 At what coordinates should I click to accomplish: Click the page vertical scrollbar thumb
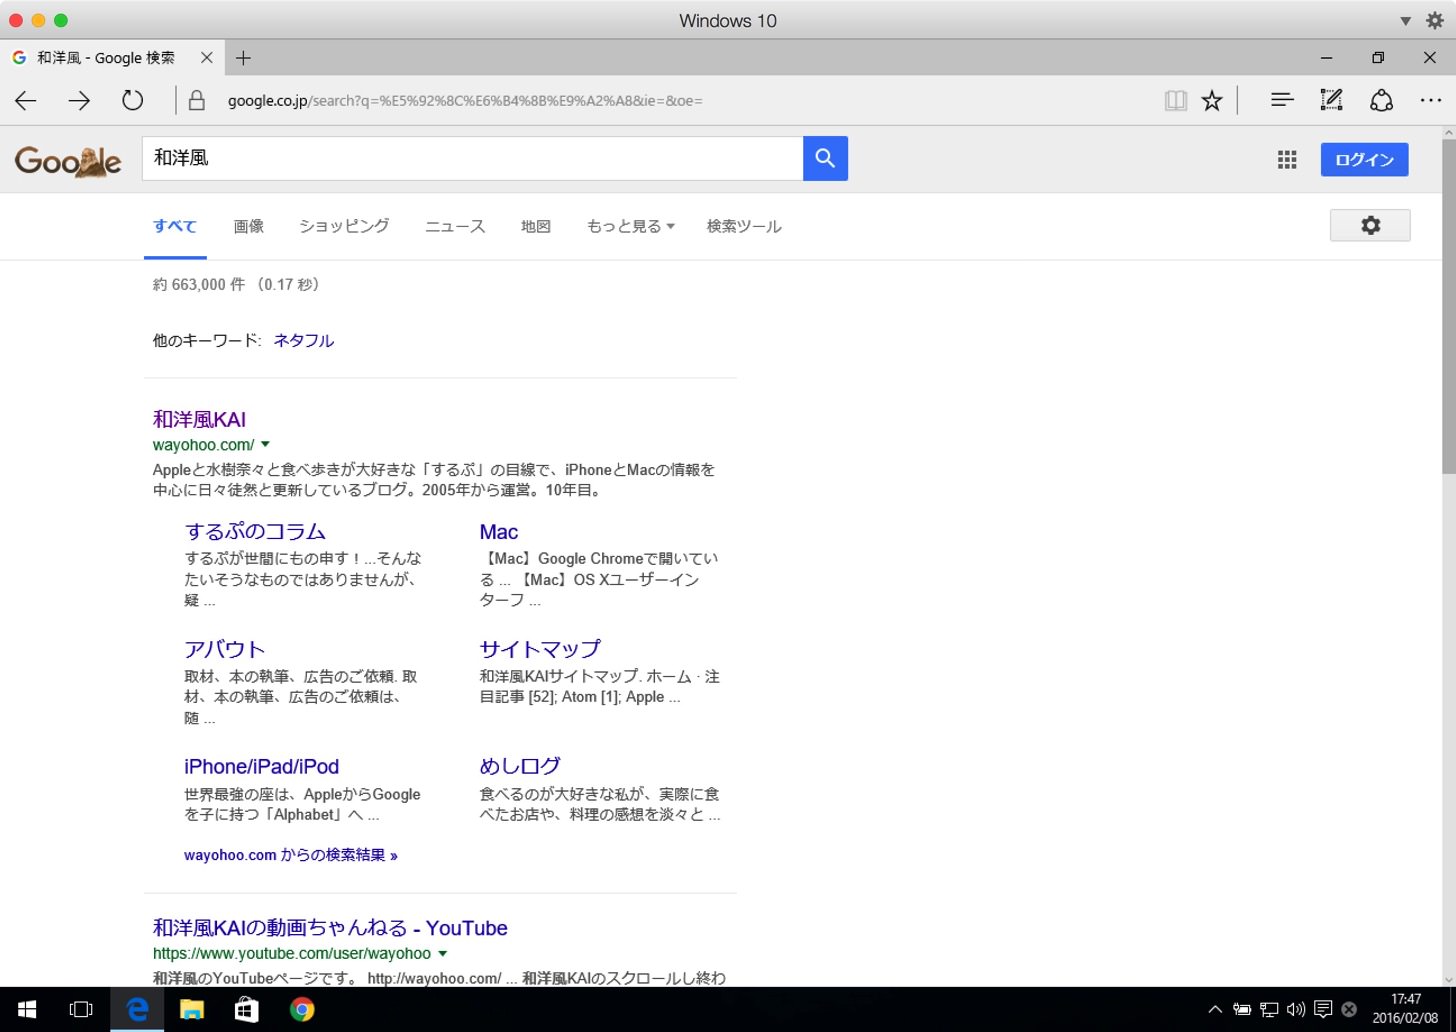click(x=1448, y=305)
